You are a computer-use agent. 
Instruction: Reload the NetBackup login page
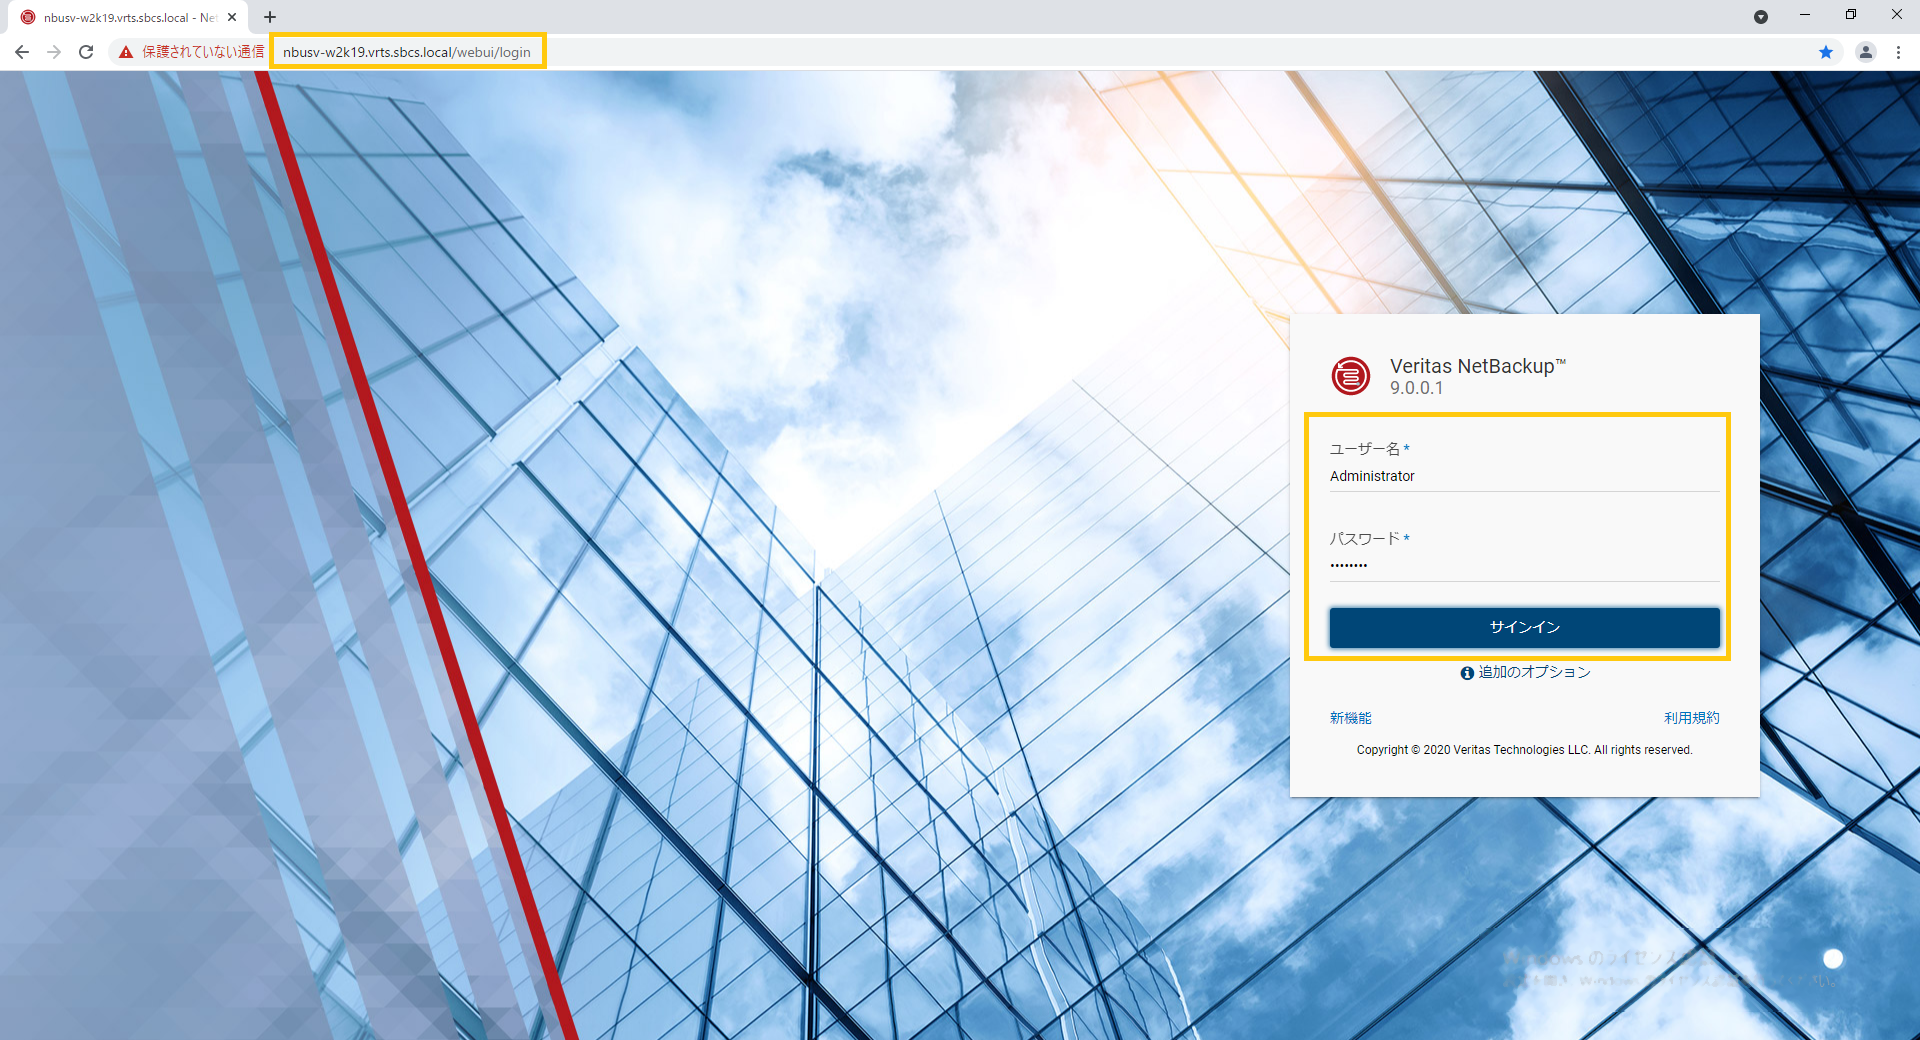tap(86, 52)
